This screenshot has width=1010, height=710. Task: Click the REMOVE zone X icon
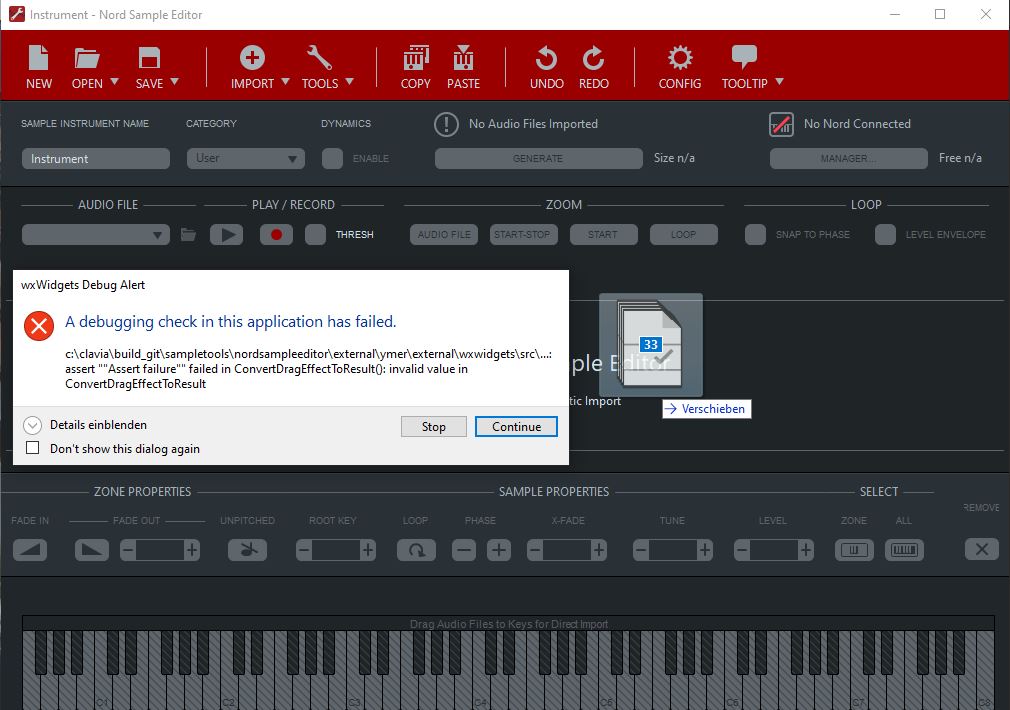point(981,549)
